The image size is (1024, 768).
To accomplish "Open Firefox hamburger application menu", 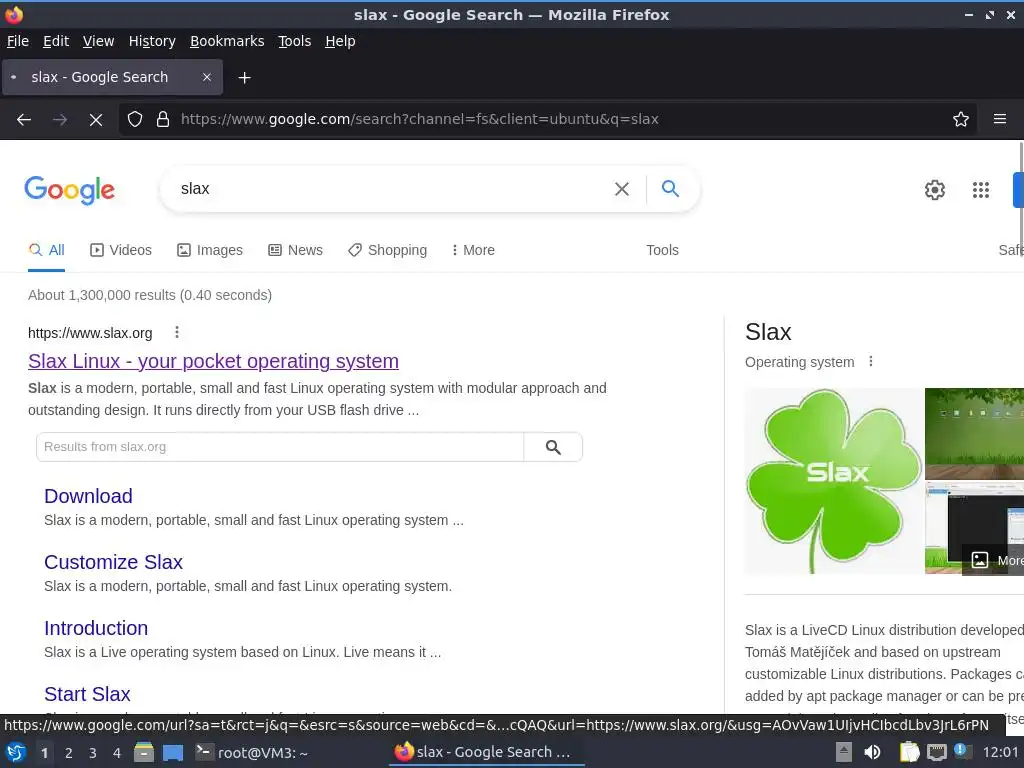I will click(x=1000, y=120).
